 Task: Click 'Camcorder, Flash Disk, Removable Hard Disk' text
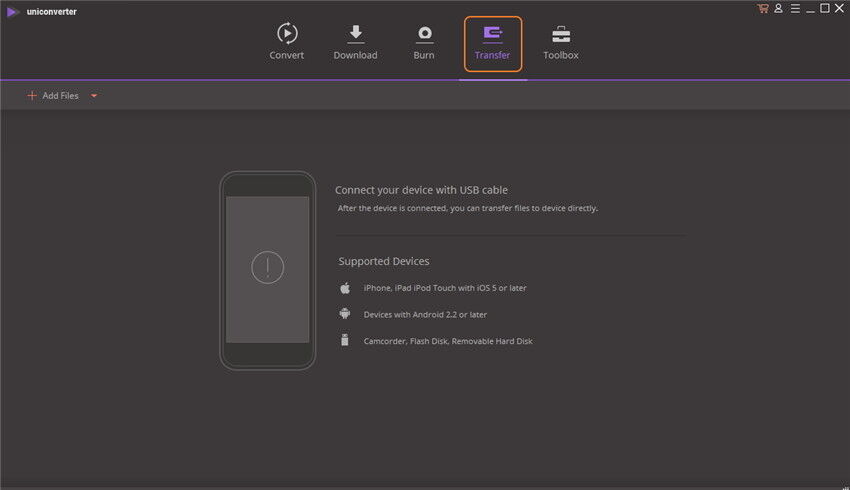(x=448, y=341)
